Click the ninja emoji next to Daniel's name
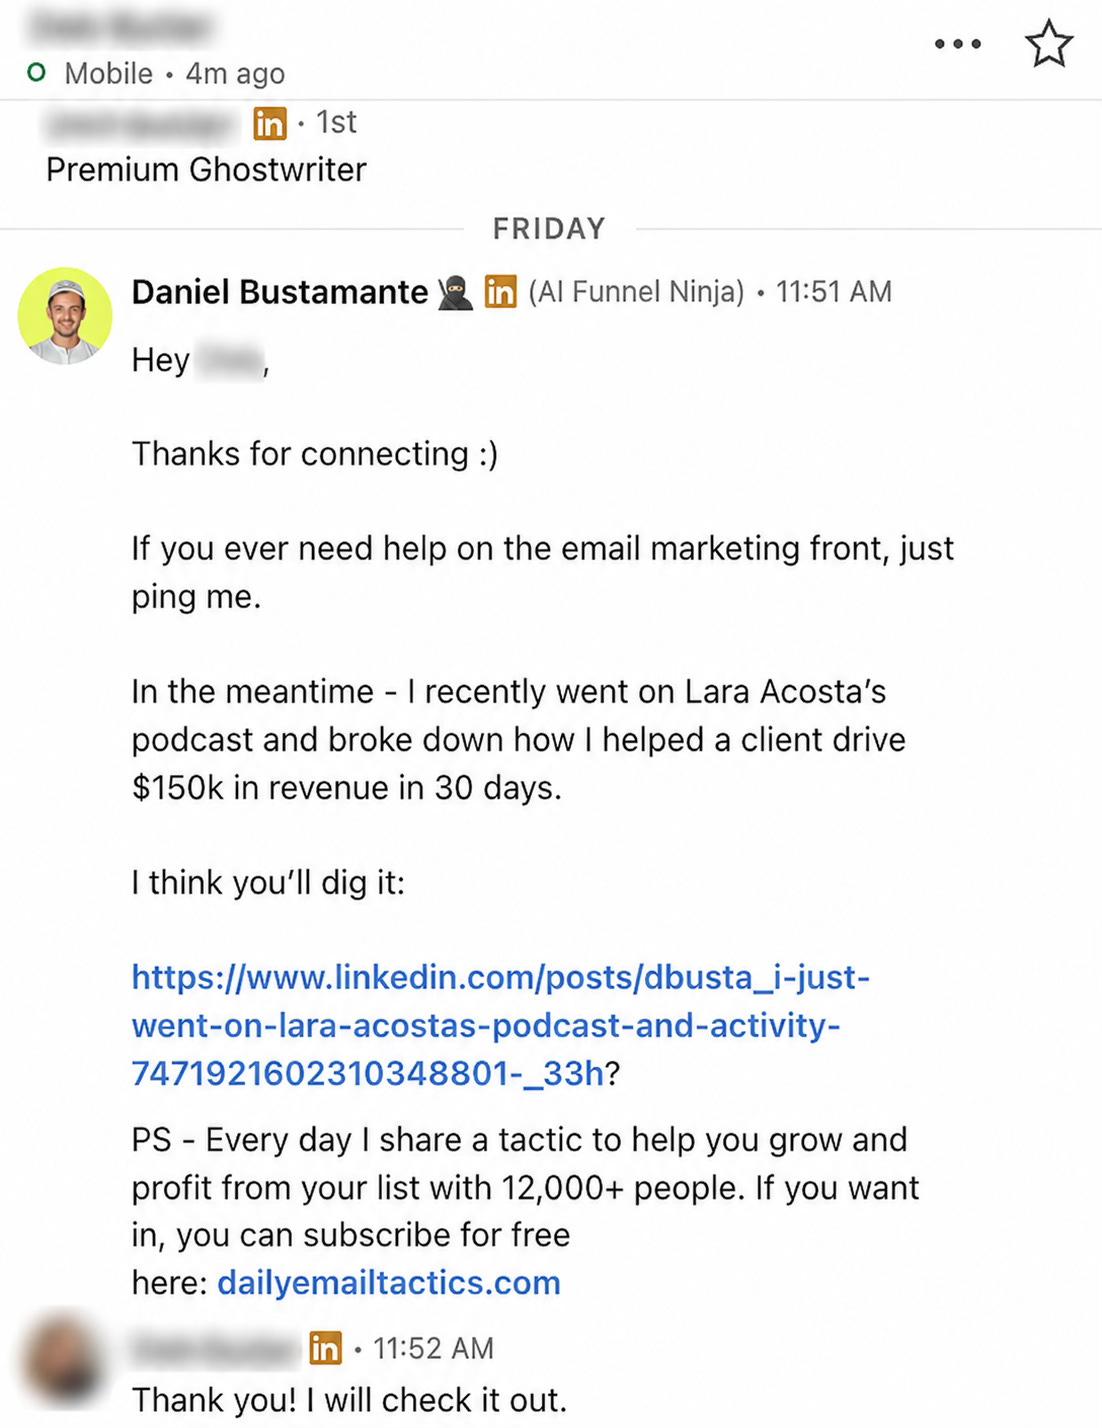Viewport: 1102px width, 1428px height. point(455,292)
